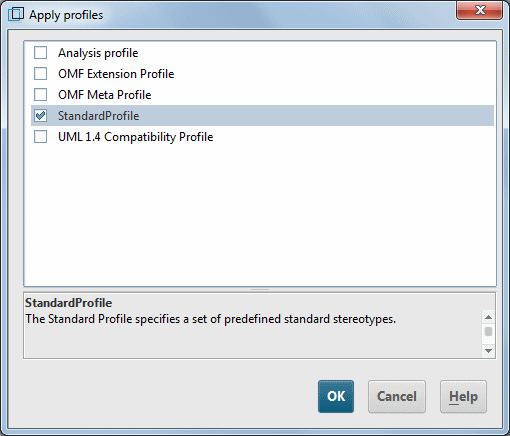Confirm with the OK button

click(336, 396)
